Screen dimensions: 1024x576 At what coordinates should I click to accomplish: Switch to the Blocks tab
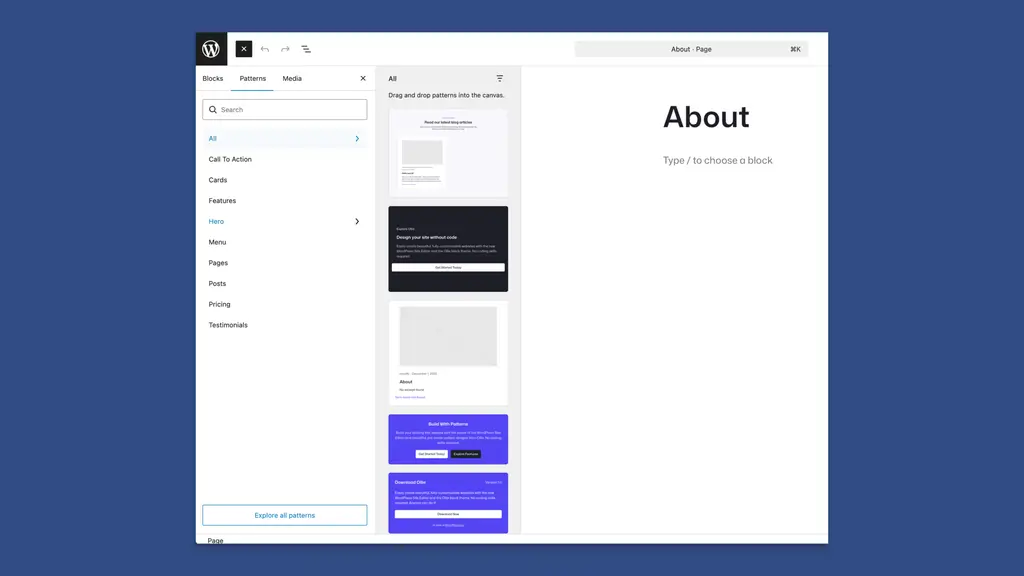click(213, 78)
